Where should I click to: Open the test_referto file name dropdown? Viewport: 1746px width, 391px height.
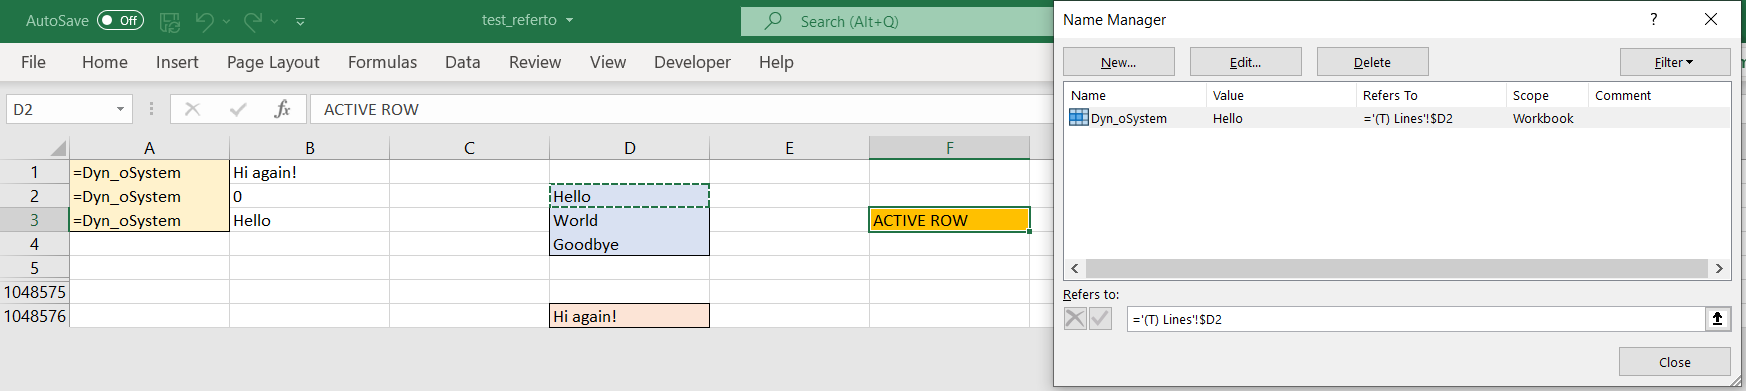pyautogui.click(x=569, y=20)
